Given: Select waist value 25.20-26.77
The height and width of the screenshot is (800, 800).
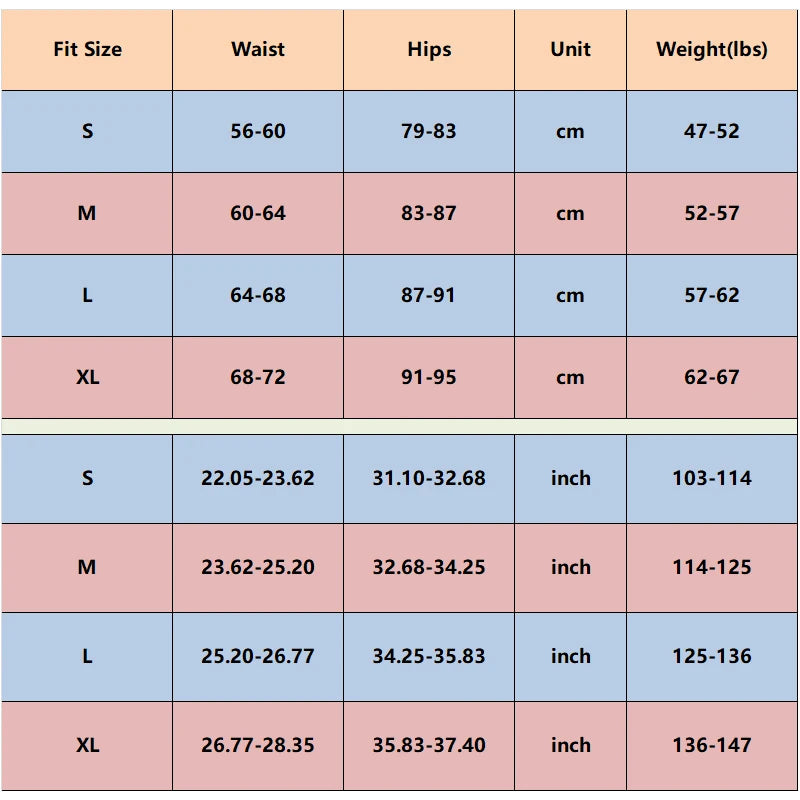Looking at the screenshot, I should click(x=258, y=656).
